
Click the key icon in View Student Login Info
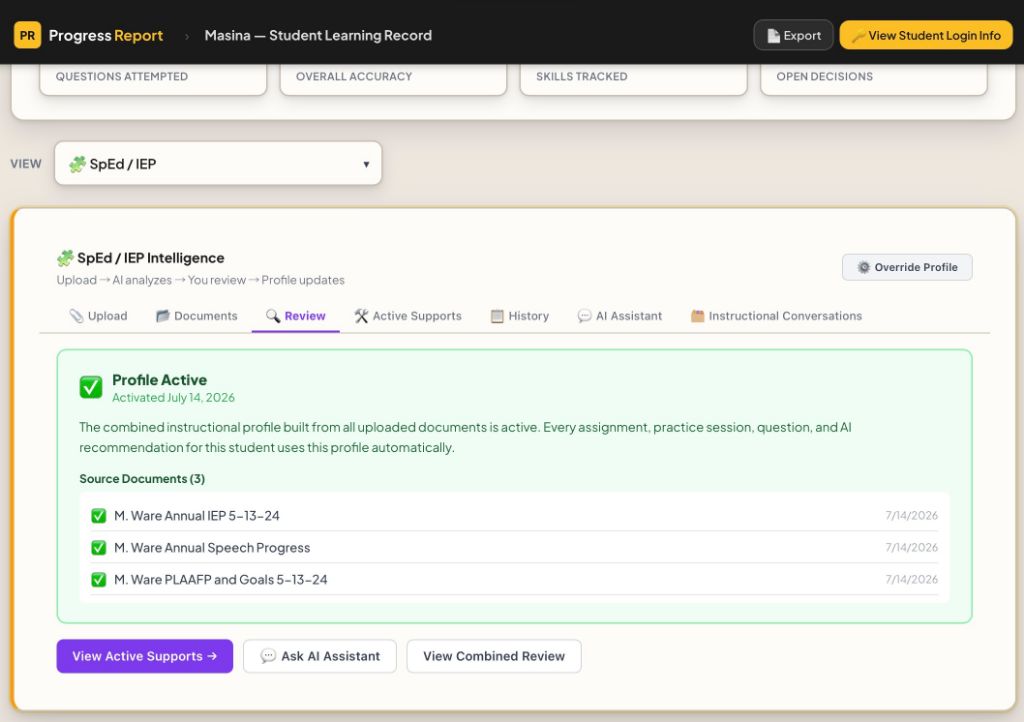click(x=858, y=36)
